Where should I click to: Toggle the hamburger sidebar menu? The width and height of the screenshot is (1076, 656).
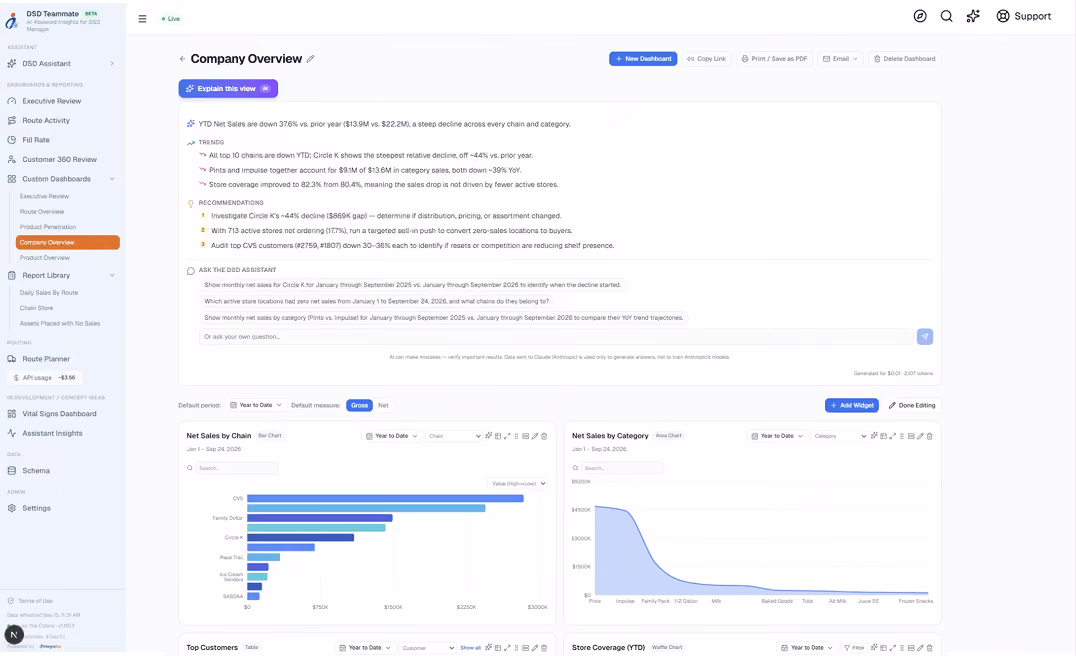[142, 19]
